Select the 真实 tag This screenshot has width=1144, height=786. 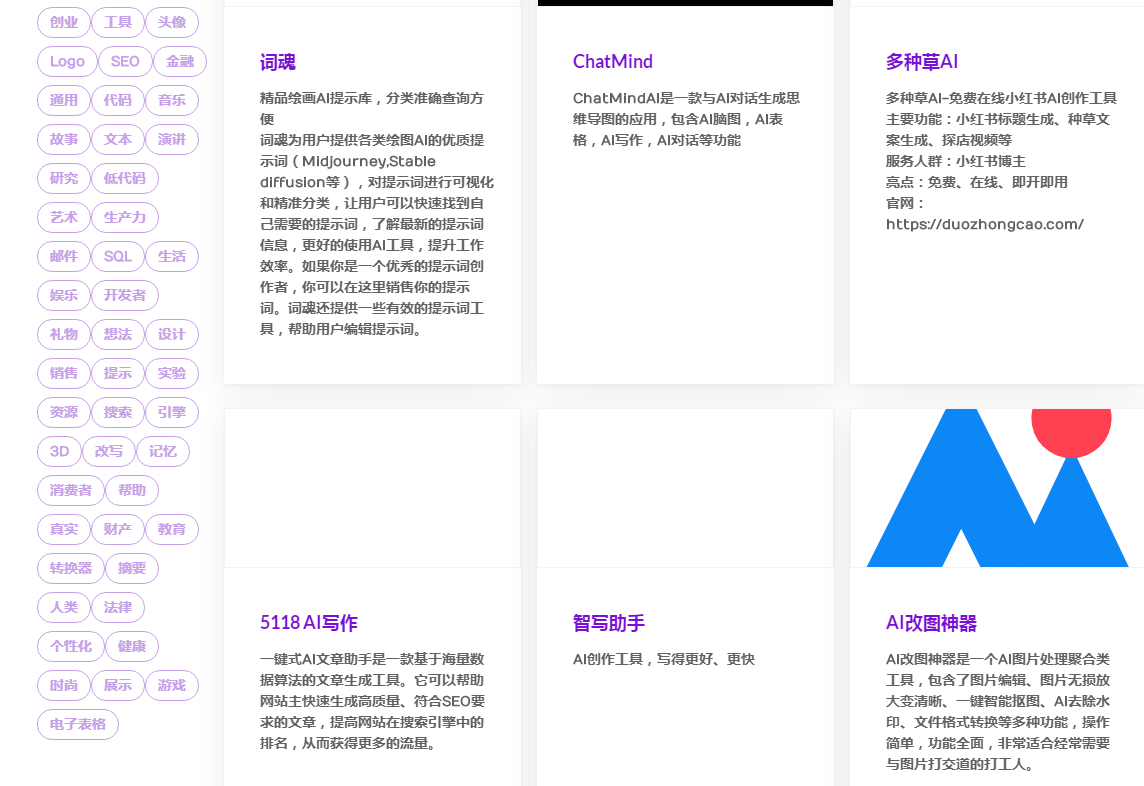pyautogui.click(x=63, y=529)
